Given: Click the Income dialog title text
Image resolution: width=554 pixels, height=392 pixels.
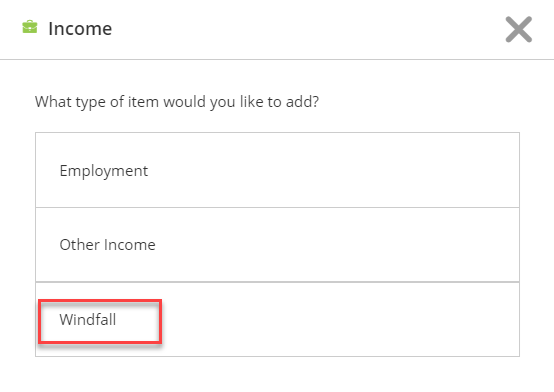Looking at the screenshot, I should (x=80, y=29).
